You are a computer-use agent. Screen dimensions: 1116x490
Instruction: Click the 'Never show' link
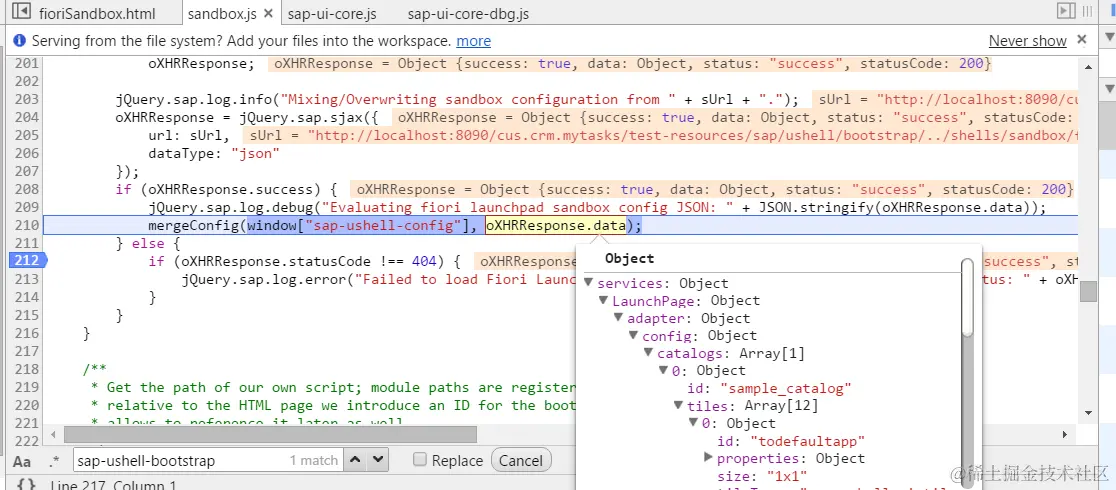[x=1028, y=41]
